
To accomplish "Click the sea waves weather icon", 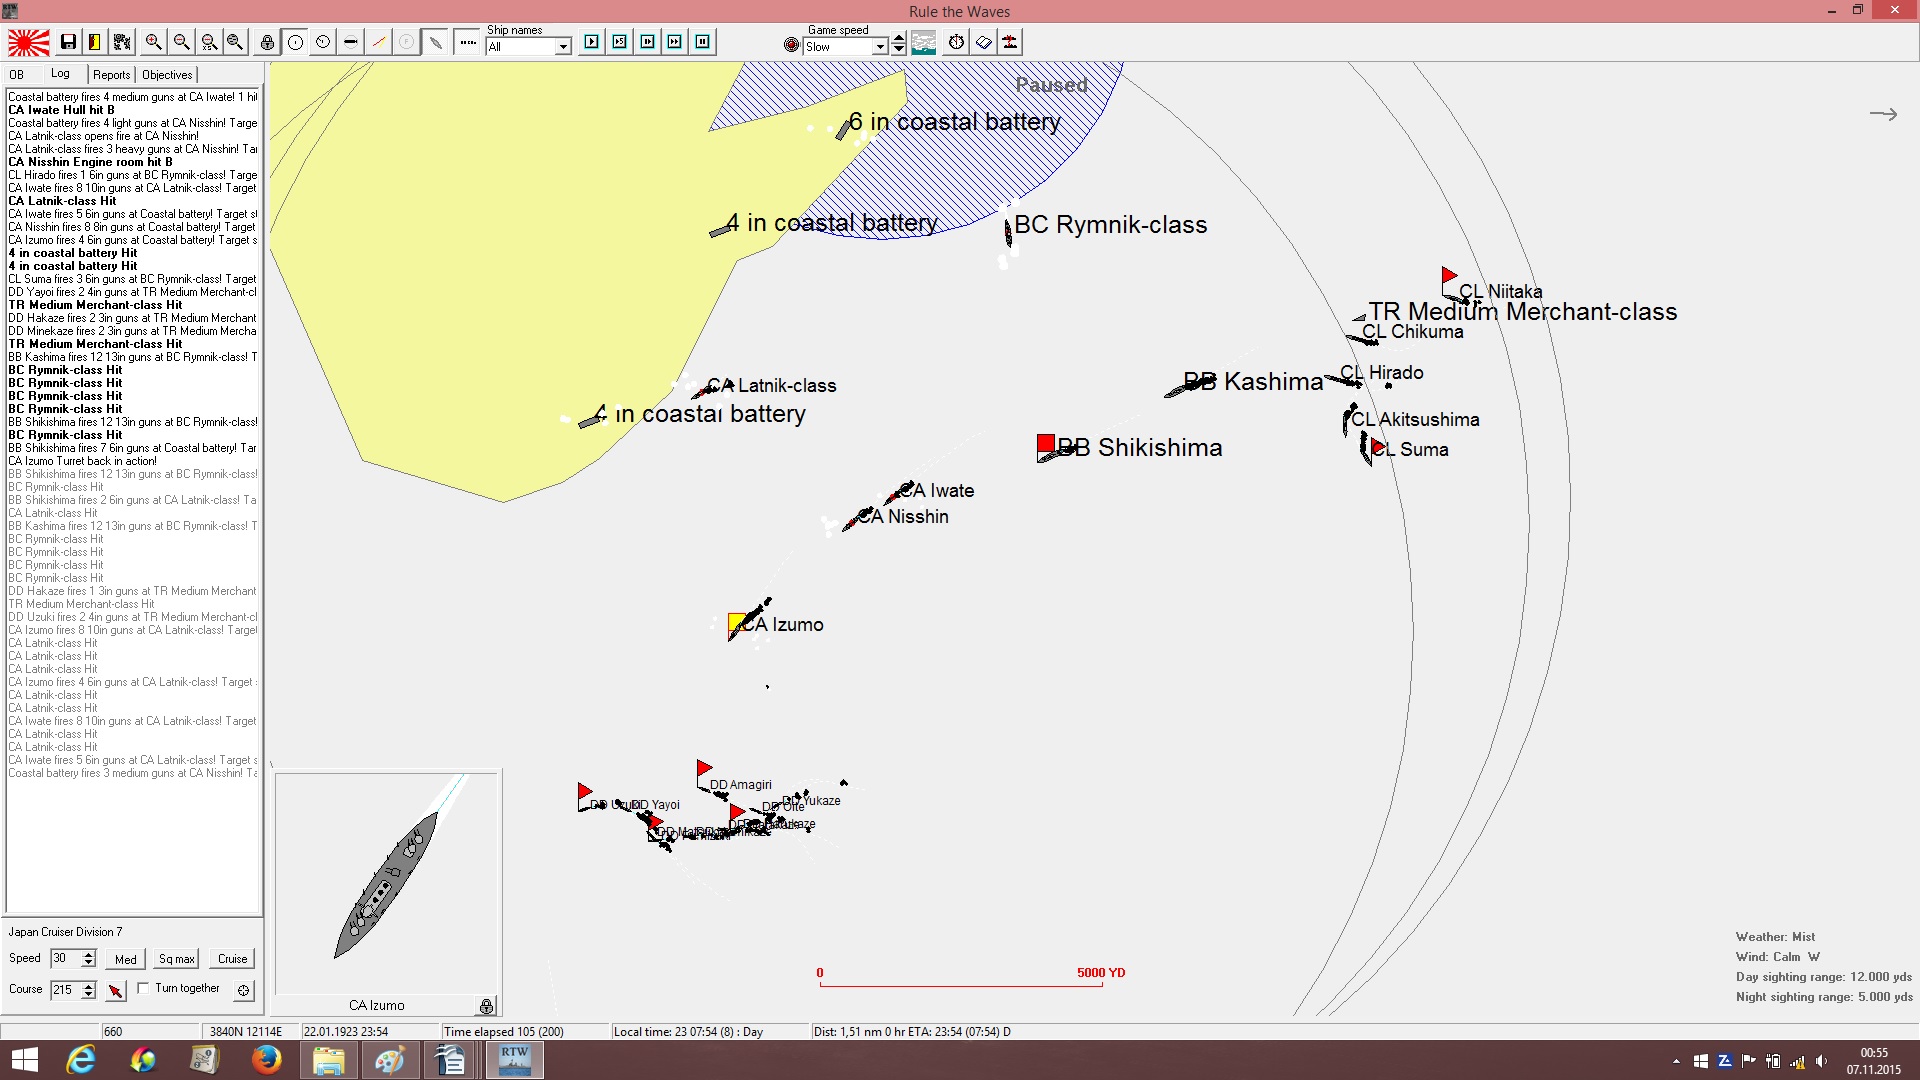I will 924,42.
